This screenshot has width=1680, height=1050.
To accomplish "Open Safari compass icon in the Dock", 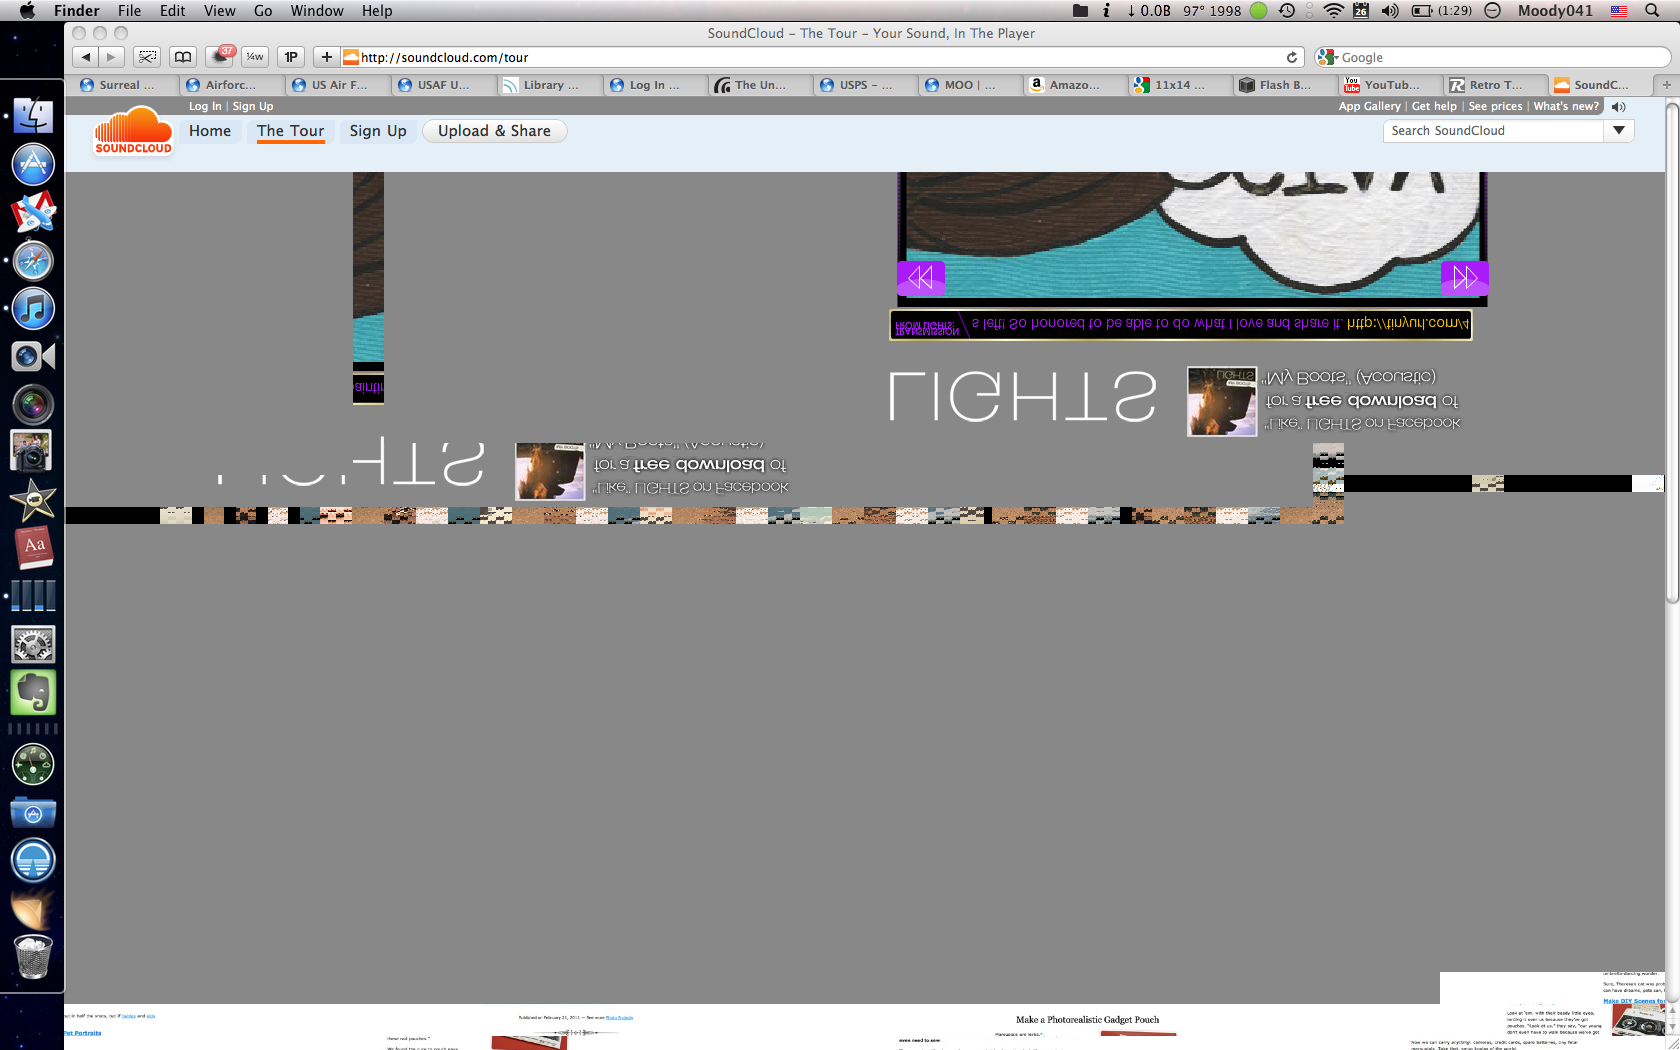I will click(x=33, y=261).
